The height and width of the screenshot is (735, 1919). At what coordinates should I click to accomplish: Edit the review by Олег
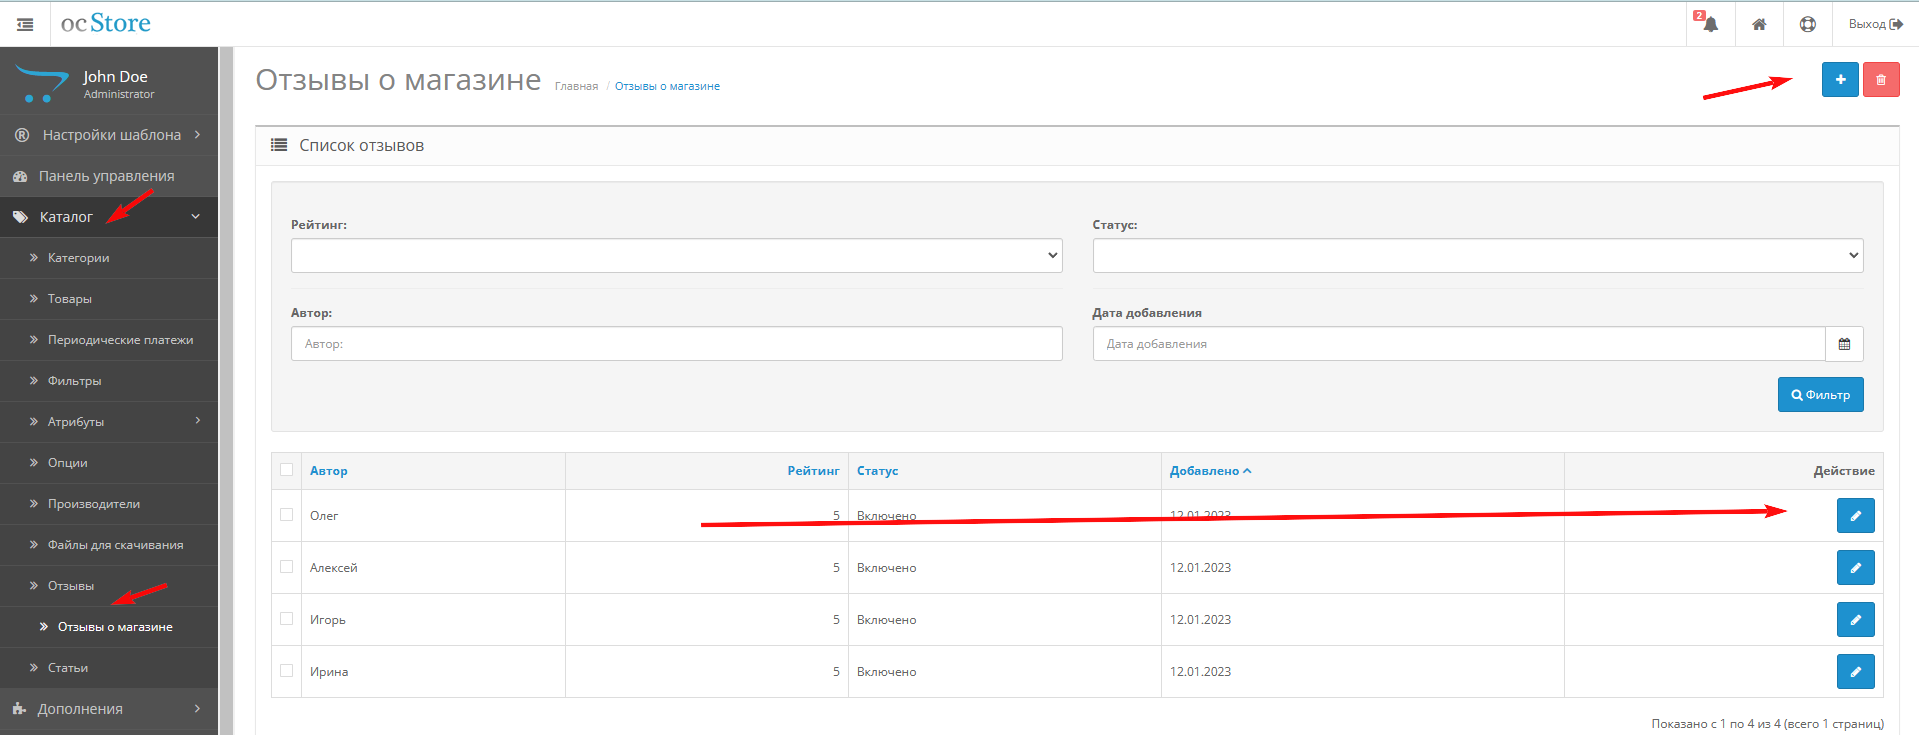1855,516
